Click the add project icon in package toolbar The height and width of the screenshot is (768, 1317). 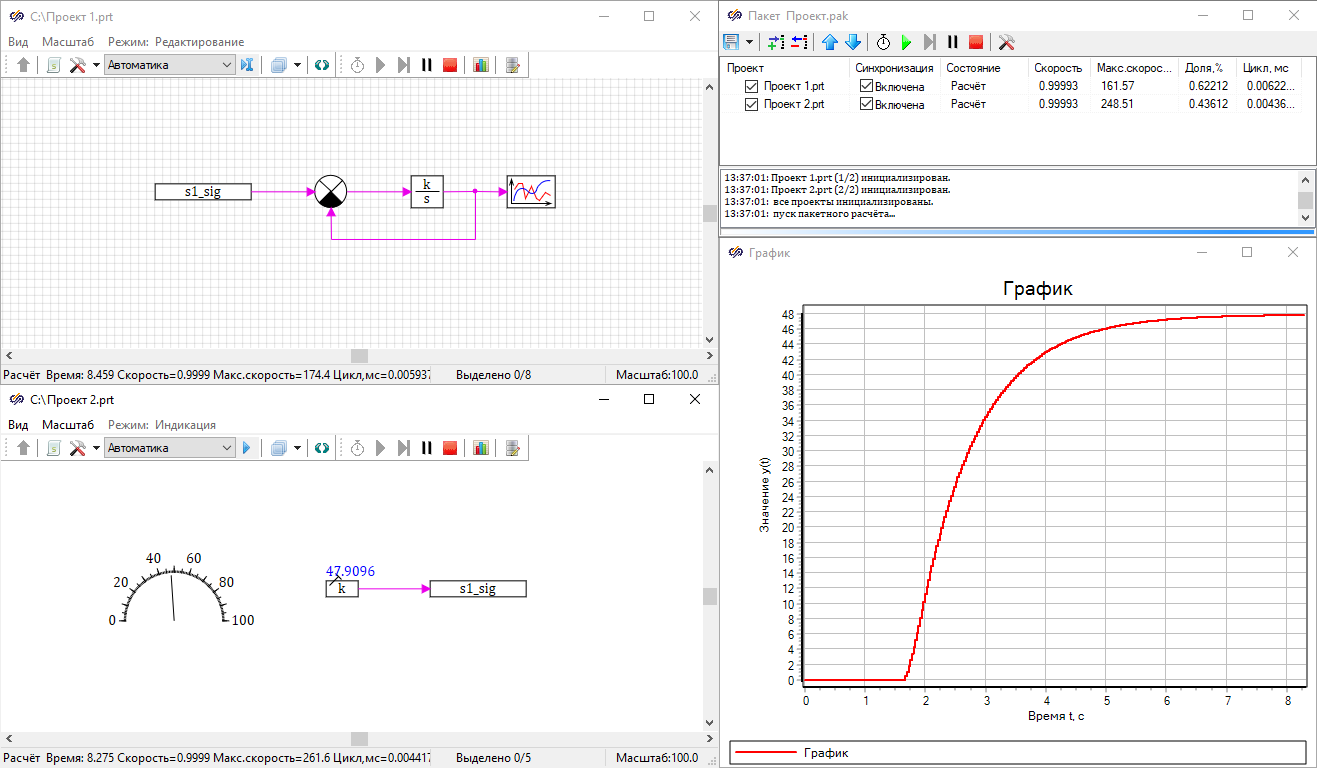(777, 42)
